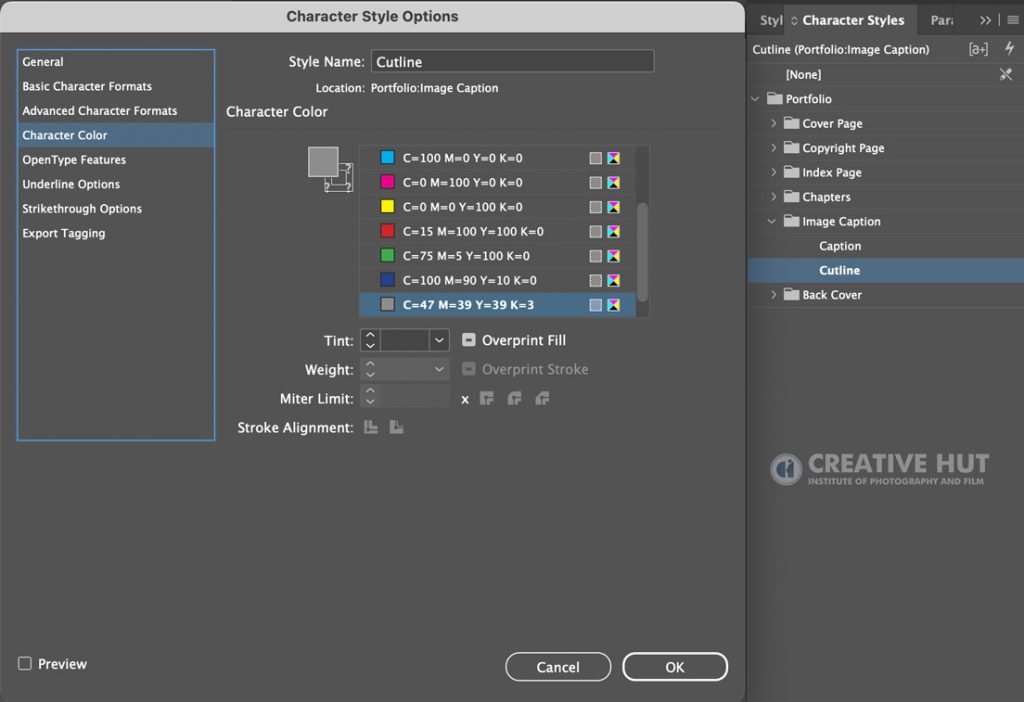This screenshot has width=1024, height=702.
Task: Collapse the Image Caption folder
Action: 772,221
